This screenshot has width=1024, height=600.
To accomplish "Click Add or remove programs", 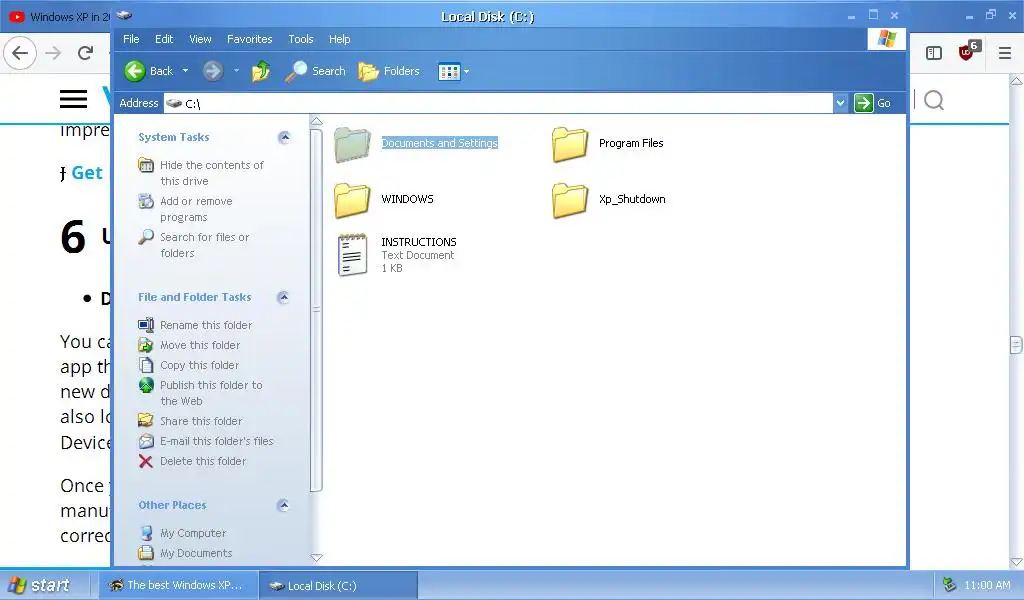I will pyautogui.click(x=186, y=209).
